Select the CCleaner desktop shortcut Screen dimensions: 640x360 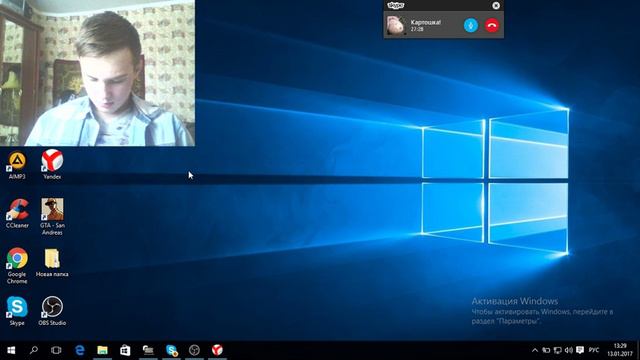[x=17, y=213]
